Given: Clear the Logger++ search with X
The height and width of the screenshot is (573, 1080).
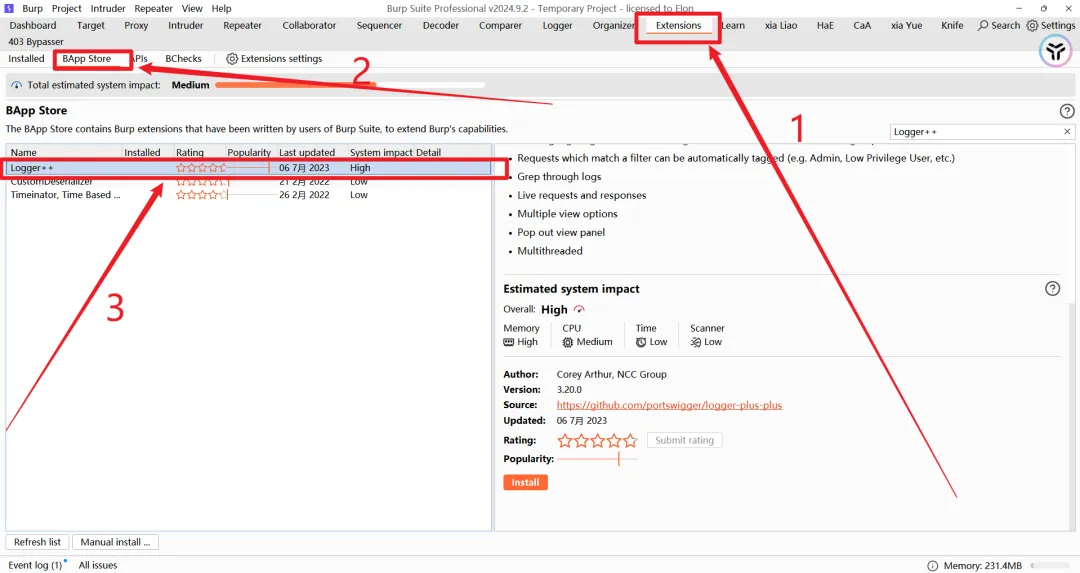Looking at the screenshot, I should [1067, 132].
